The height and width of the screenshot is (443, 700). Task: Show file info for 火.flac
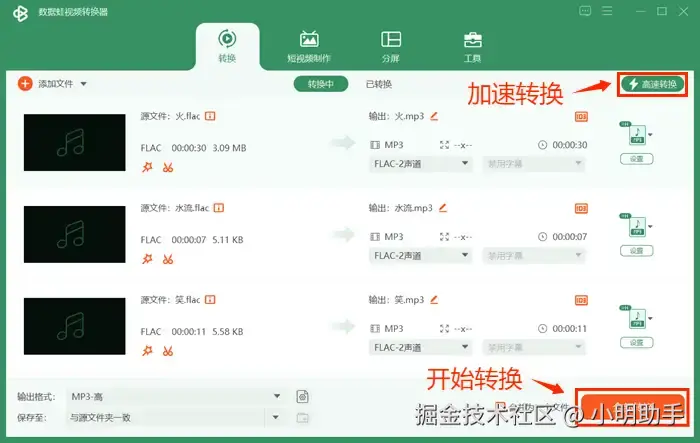point(210,116)
